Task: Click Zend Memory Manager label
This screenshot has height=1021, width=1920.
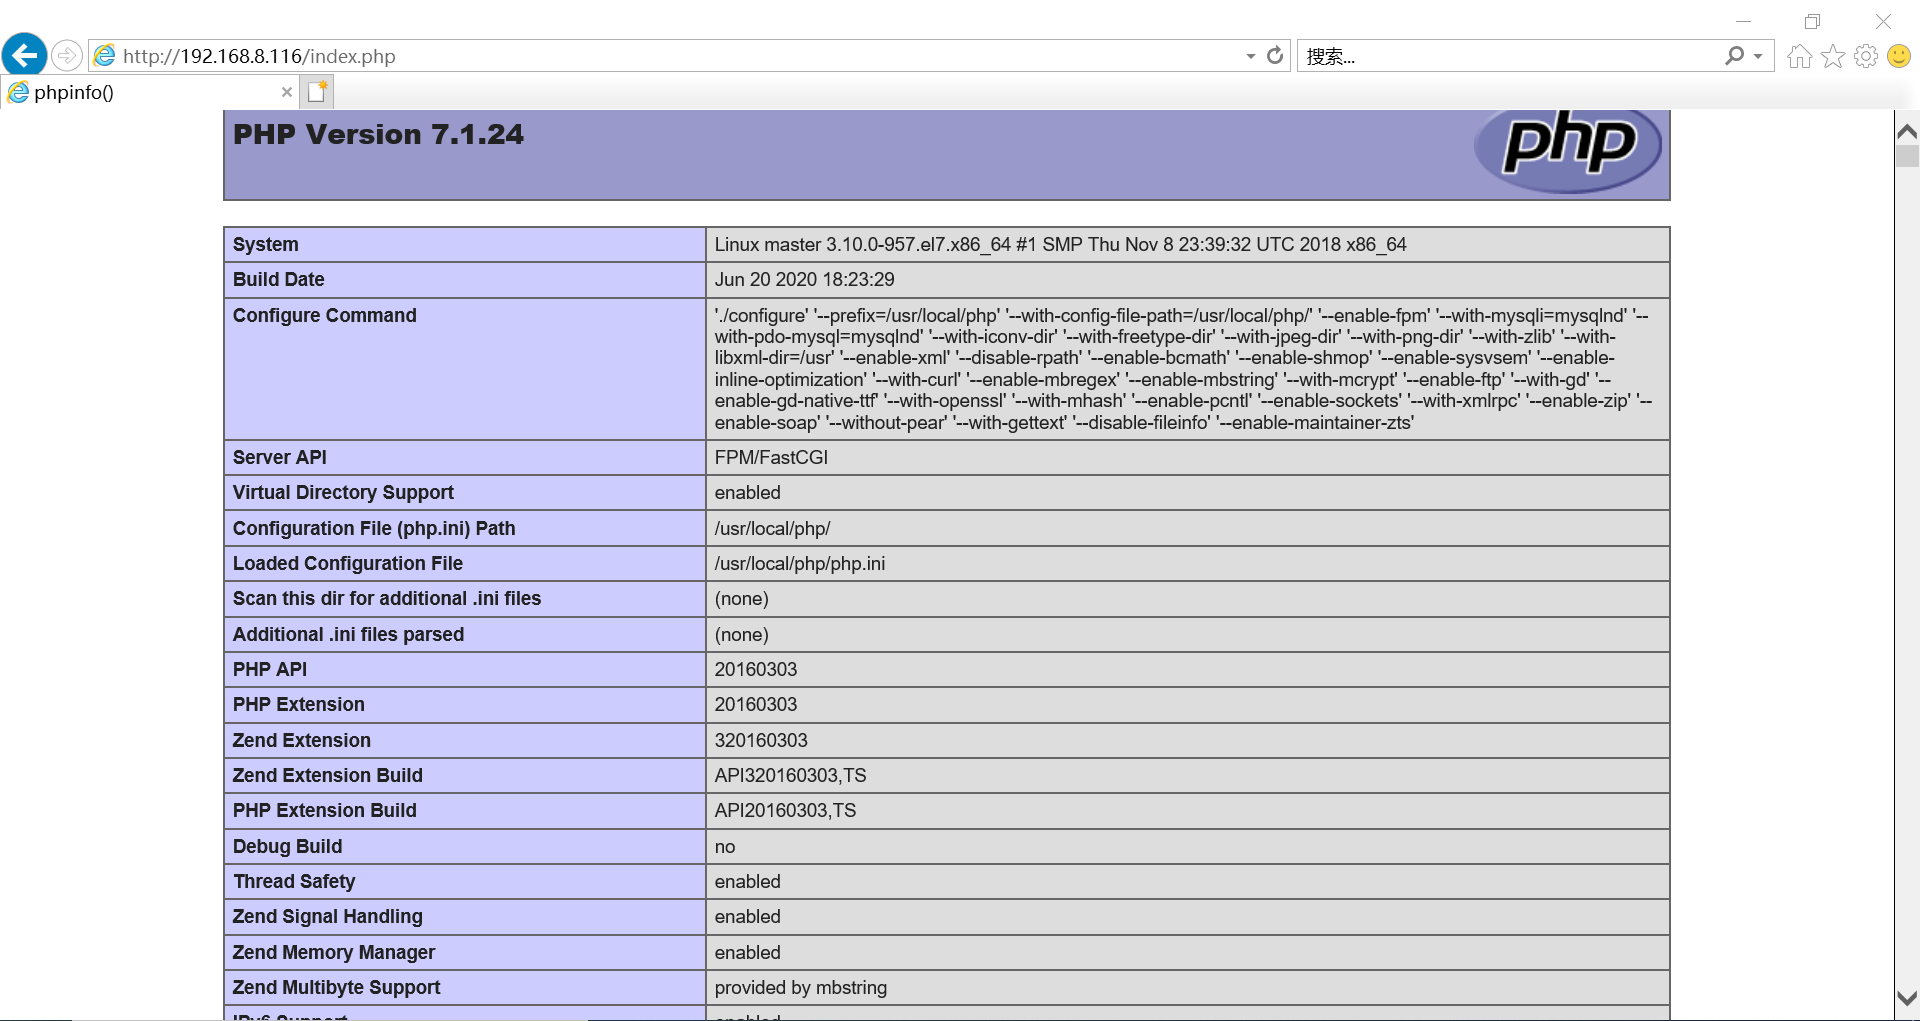Action: 333,952
